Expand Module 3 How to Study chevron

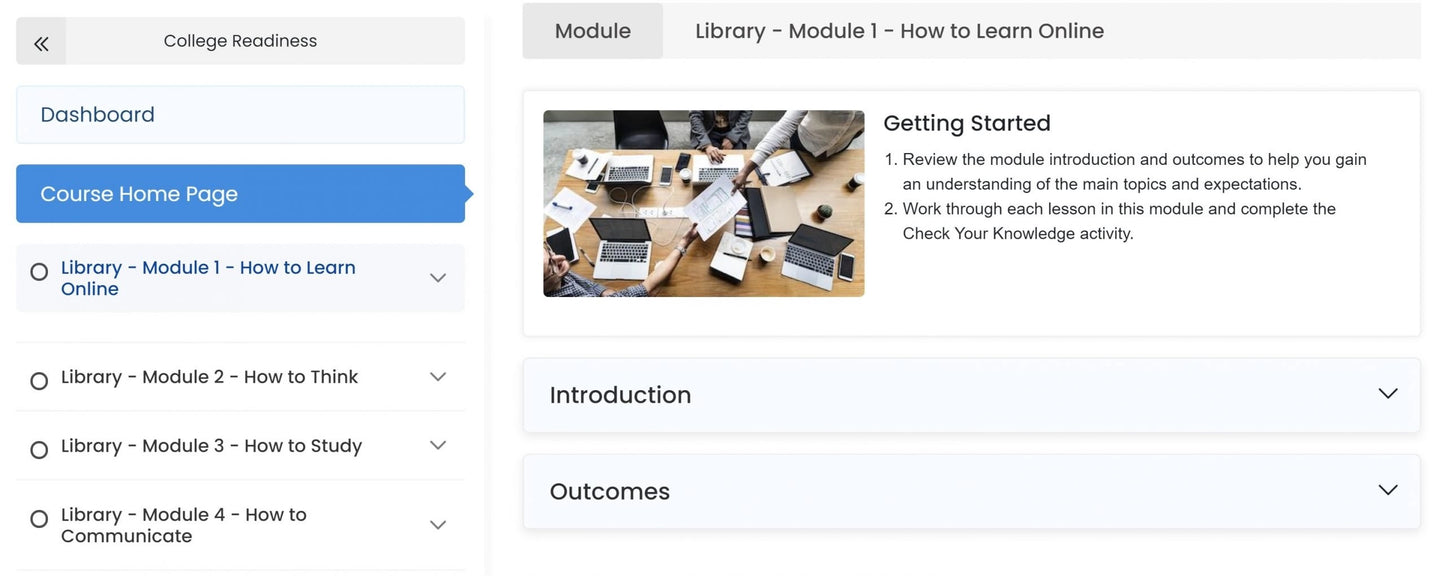point(437,446)
